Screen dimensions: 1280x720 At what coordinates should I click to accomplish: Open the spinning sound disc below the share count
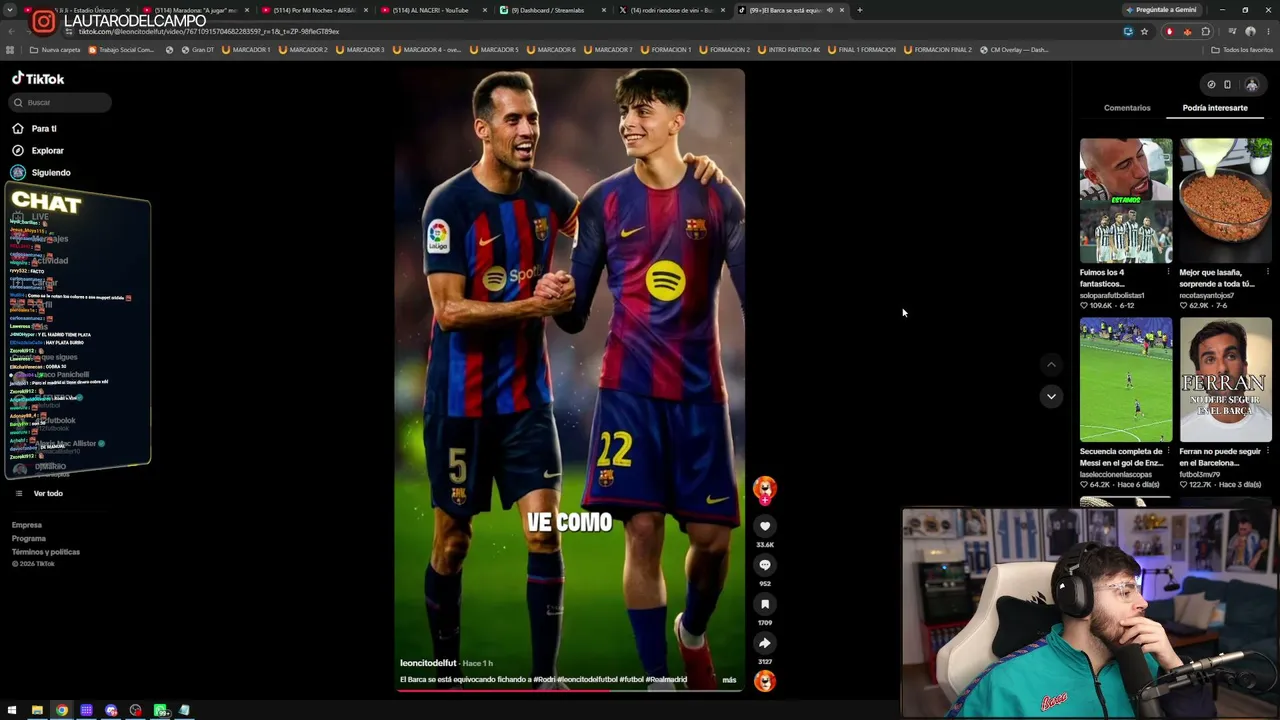[x=765, y=681]
